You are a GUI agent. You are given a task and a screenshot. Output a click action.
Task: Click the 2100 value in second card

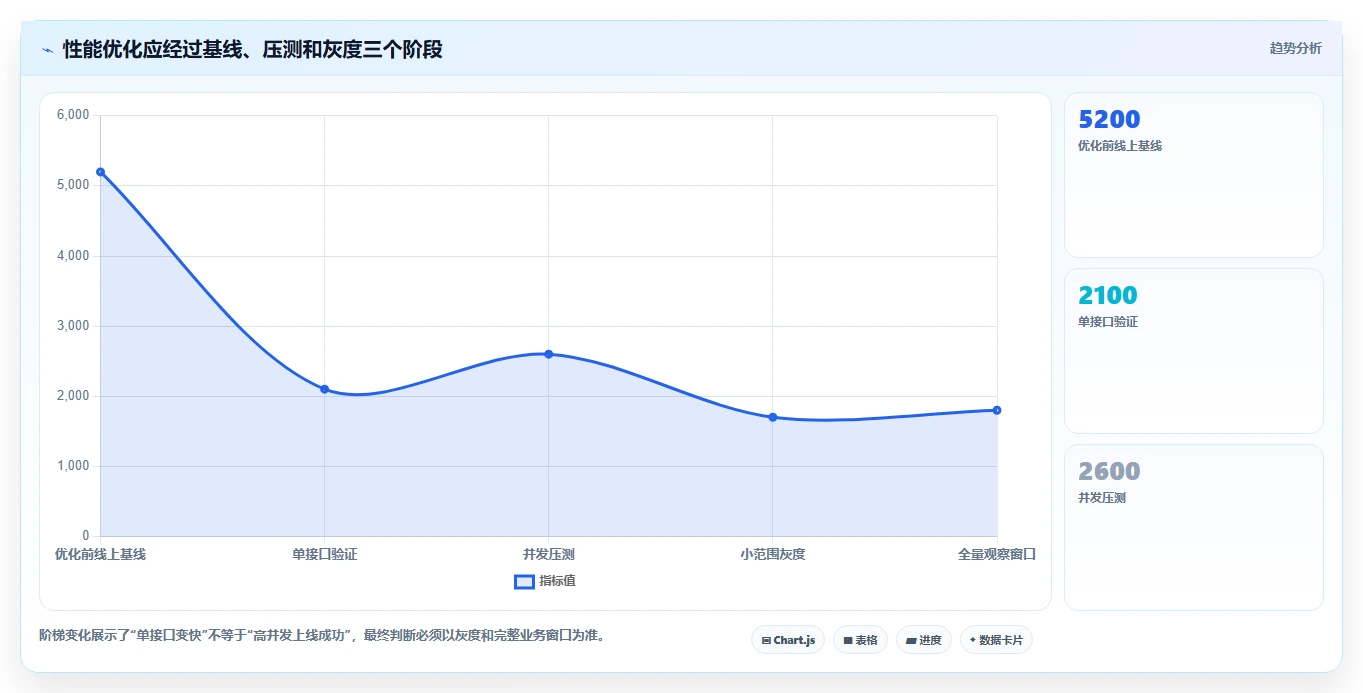[x=1108, y=295]
